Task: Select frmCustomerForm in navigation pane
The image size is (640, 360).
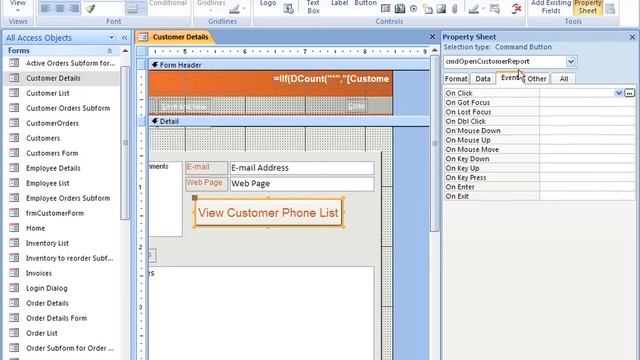Action: (x=62, y=213)
